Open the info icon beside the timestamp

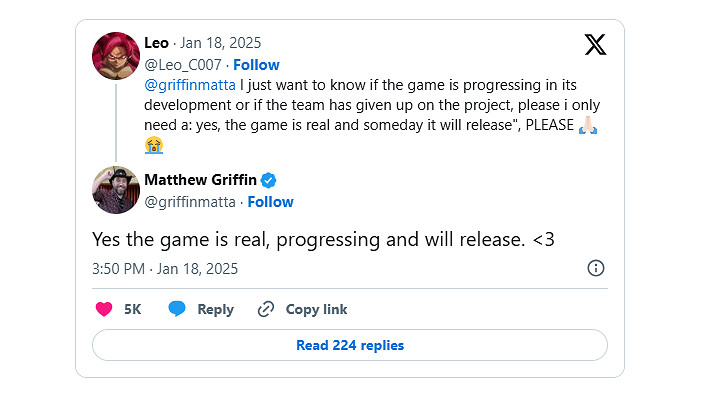pos(595,268)
